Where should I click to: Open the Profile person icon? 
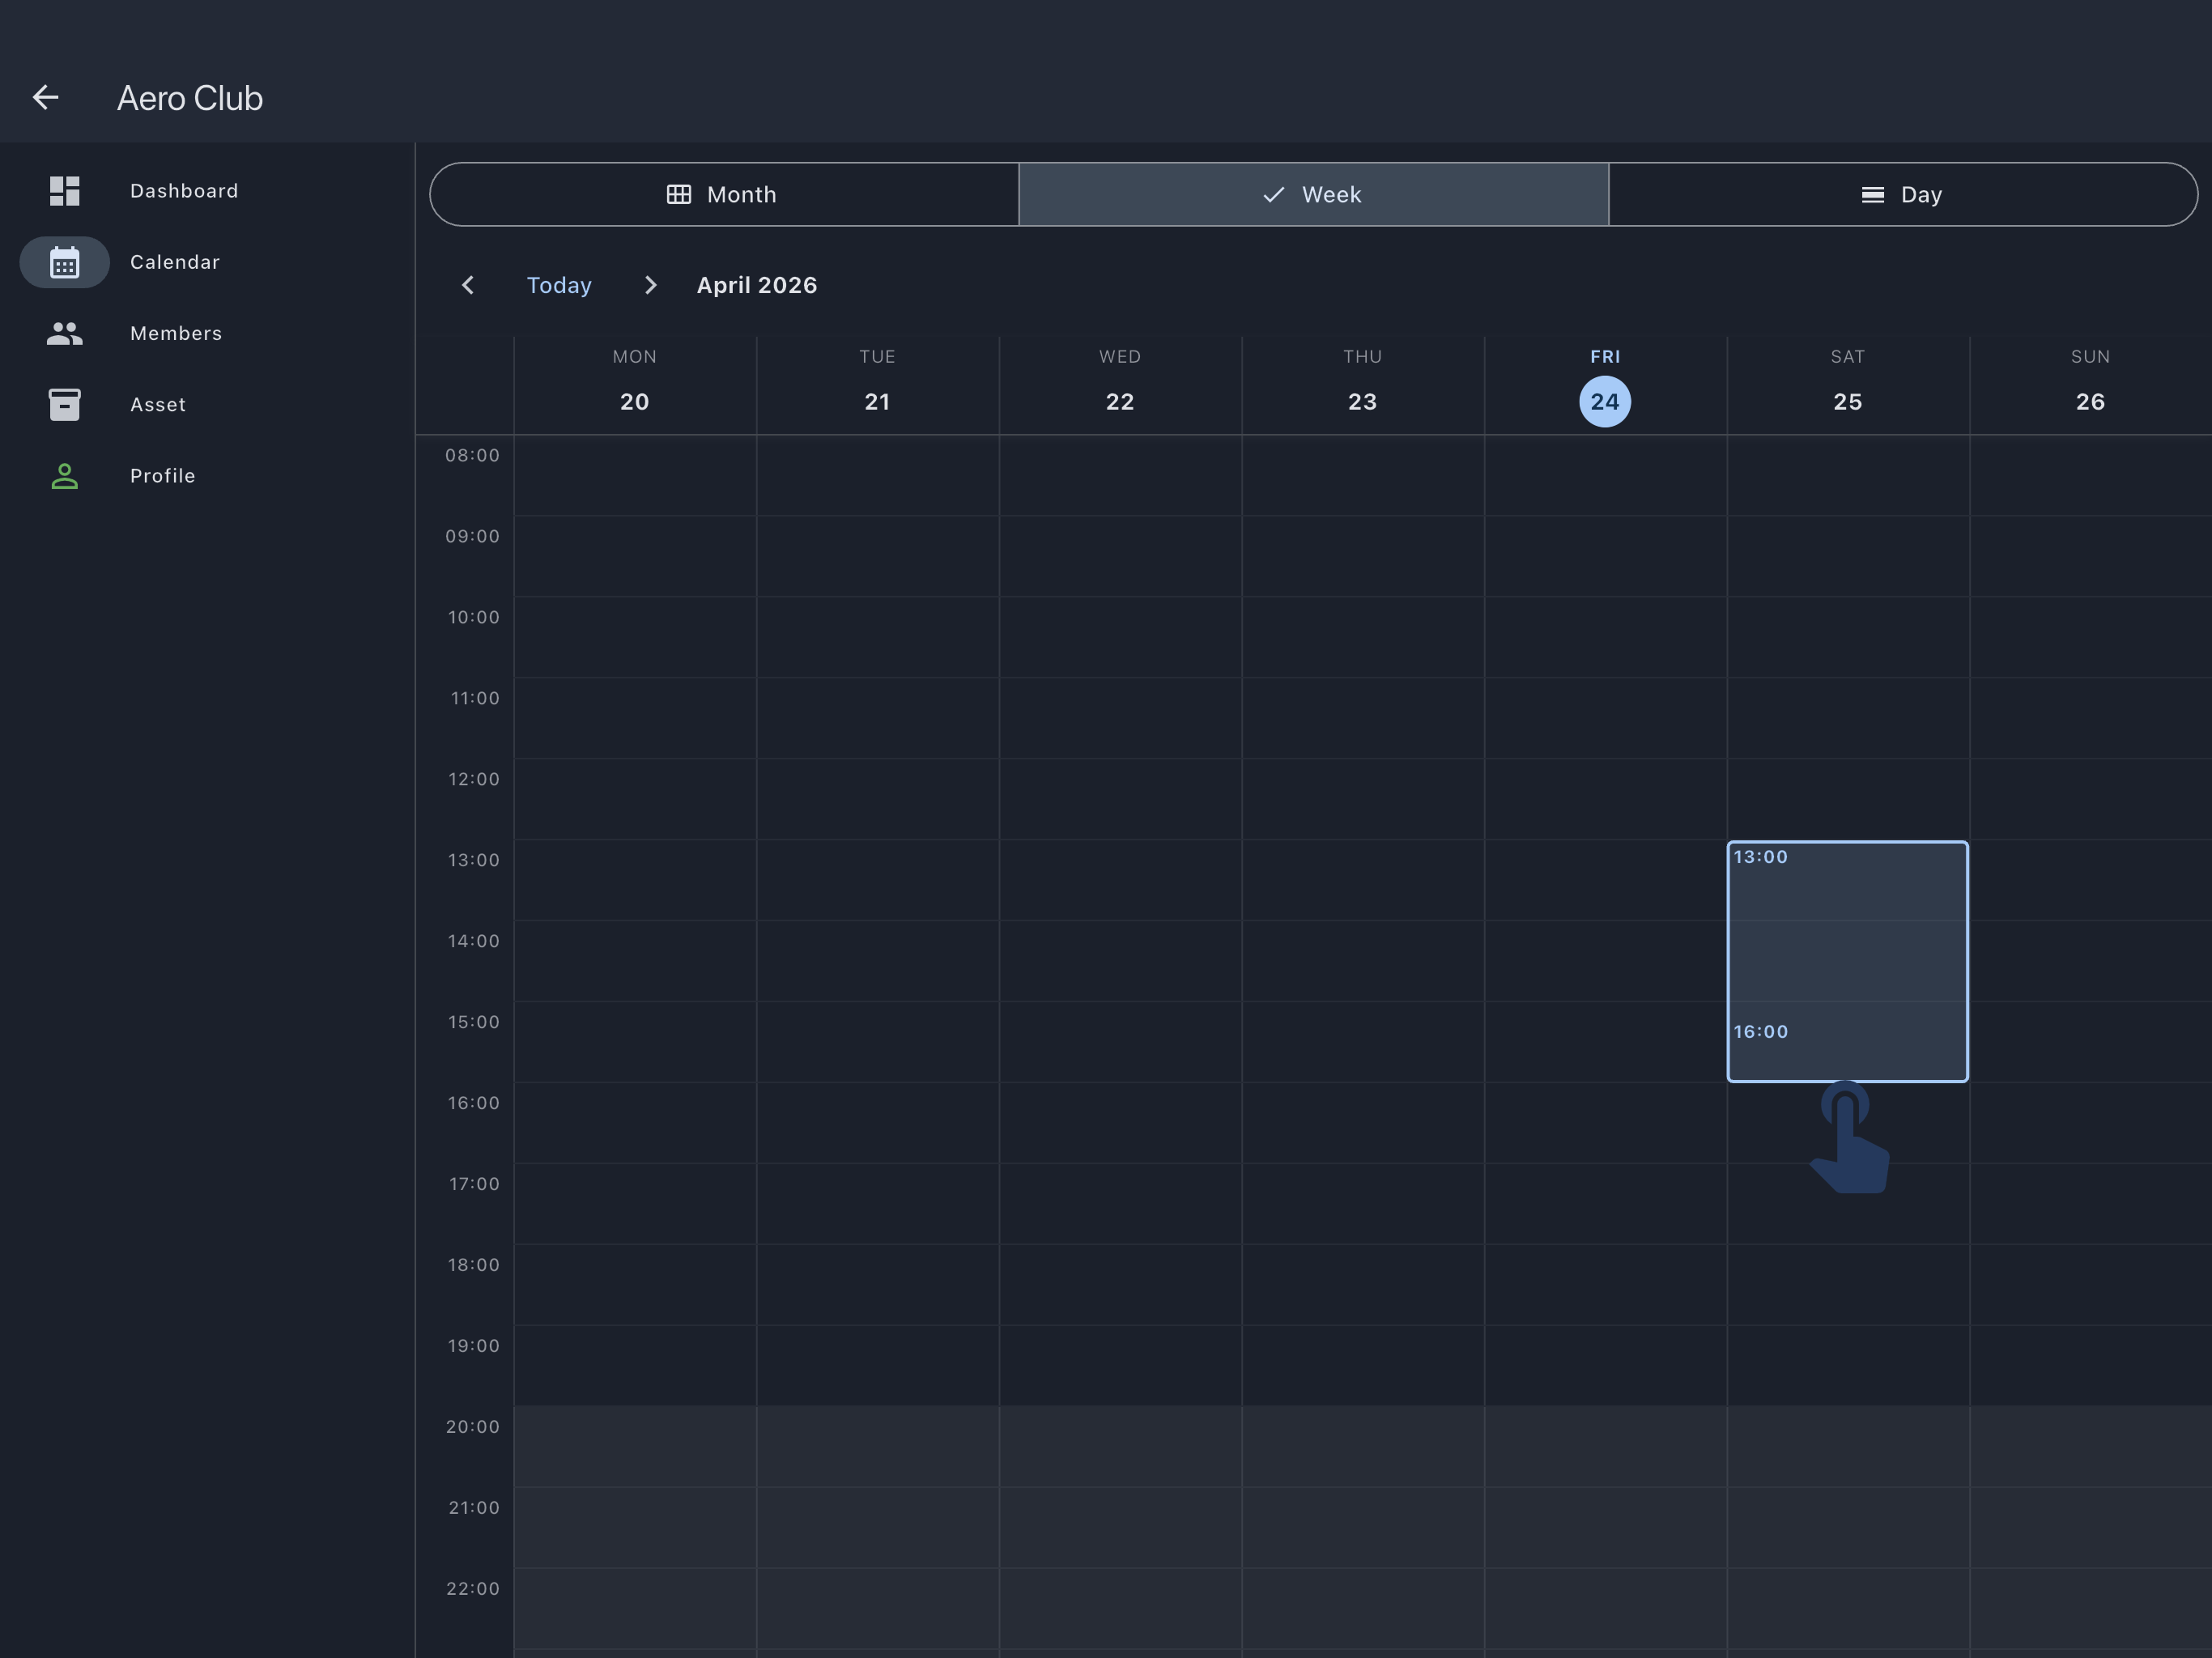pyautogui.click(x=65, y=476)
